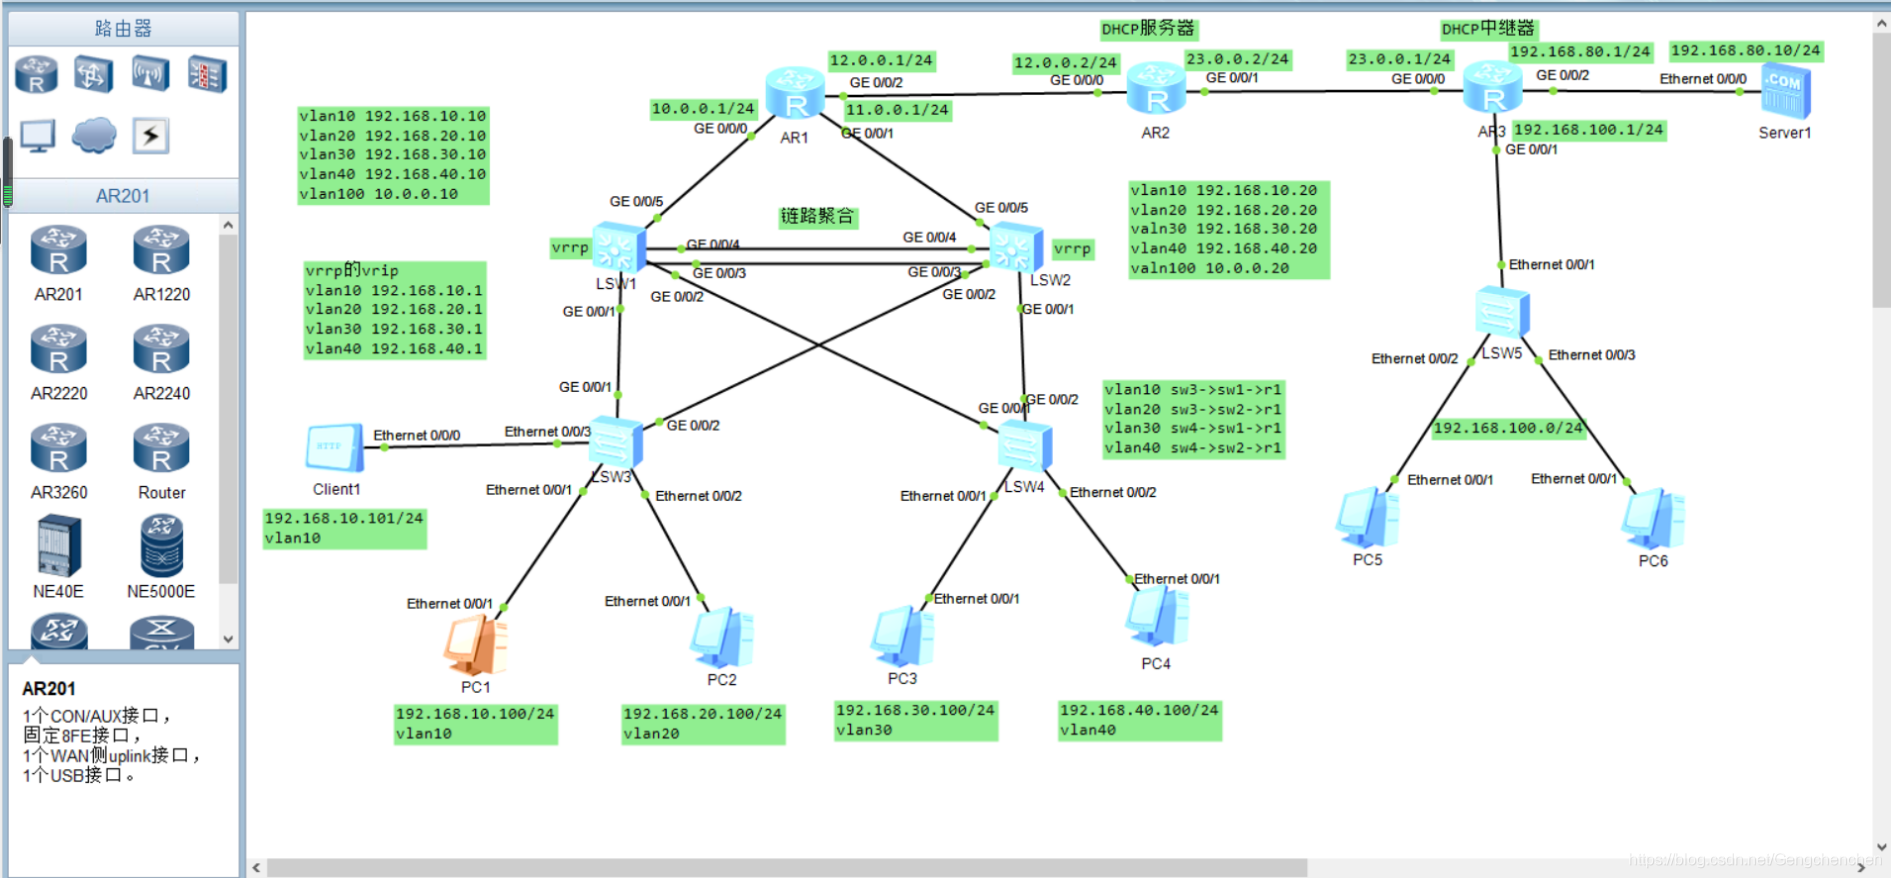Select the cable connection category icon
Screen dimensions: 1891x878
tap(151, 135)
